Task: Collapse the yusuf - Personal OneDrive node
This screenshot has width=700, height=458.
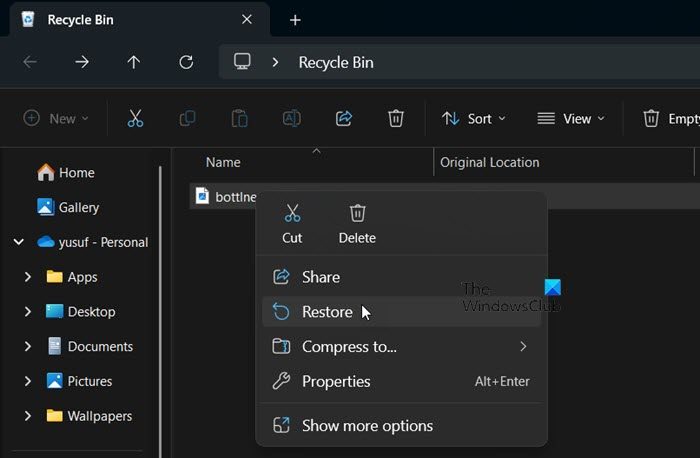Action: click(x=19, y=242)
